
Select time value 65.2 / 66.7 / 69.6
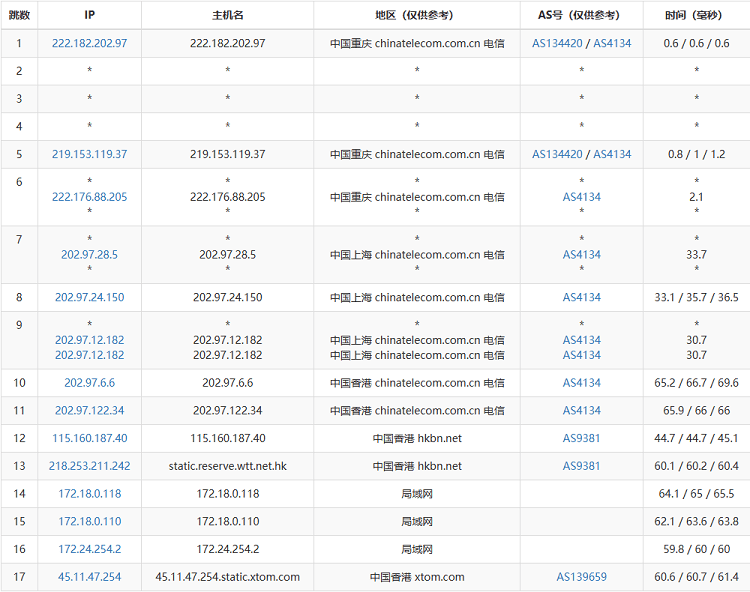pos(696,383)
